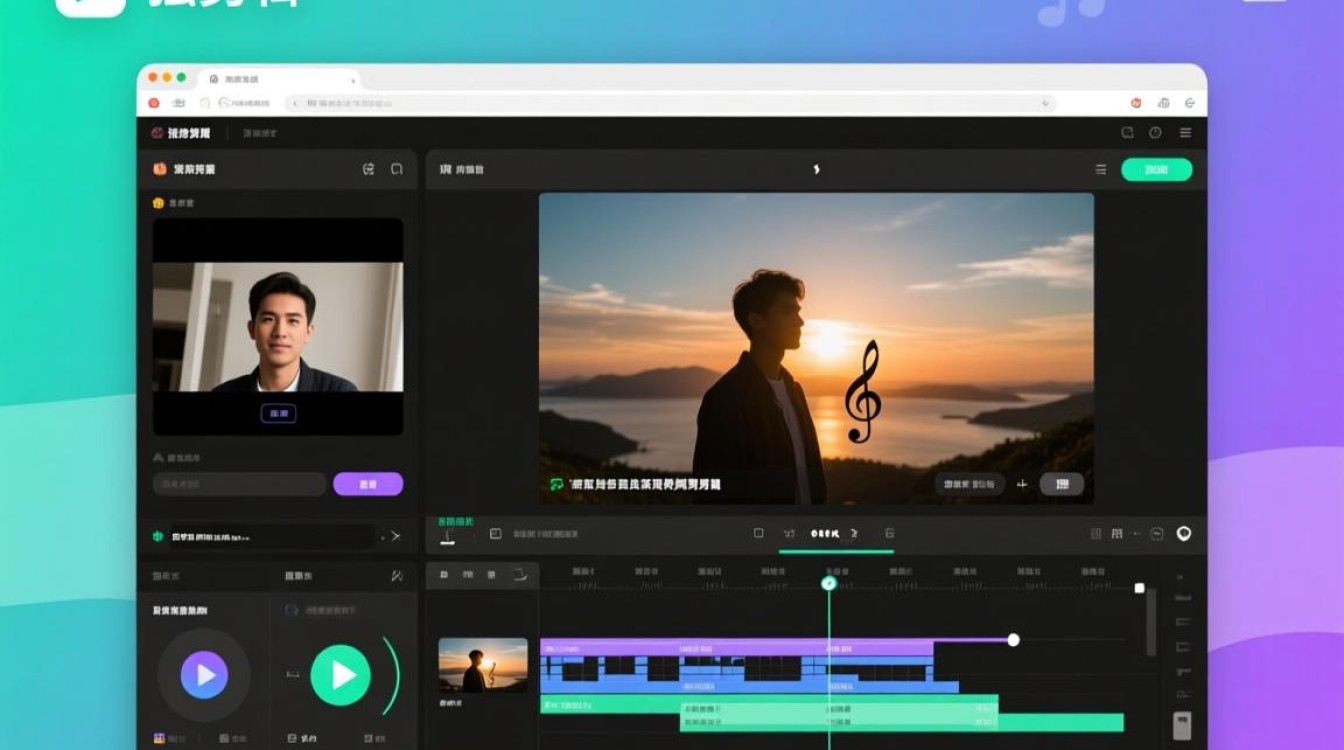Screen dimensions: 1344x750
Task: Click the browser address bar
Action: pos(670,103)
